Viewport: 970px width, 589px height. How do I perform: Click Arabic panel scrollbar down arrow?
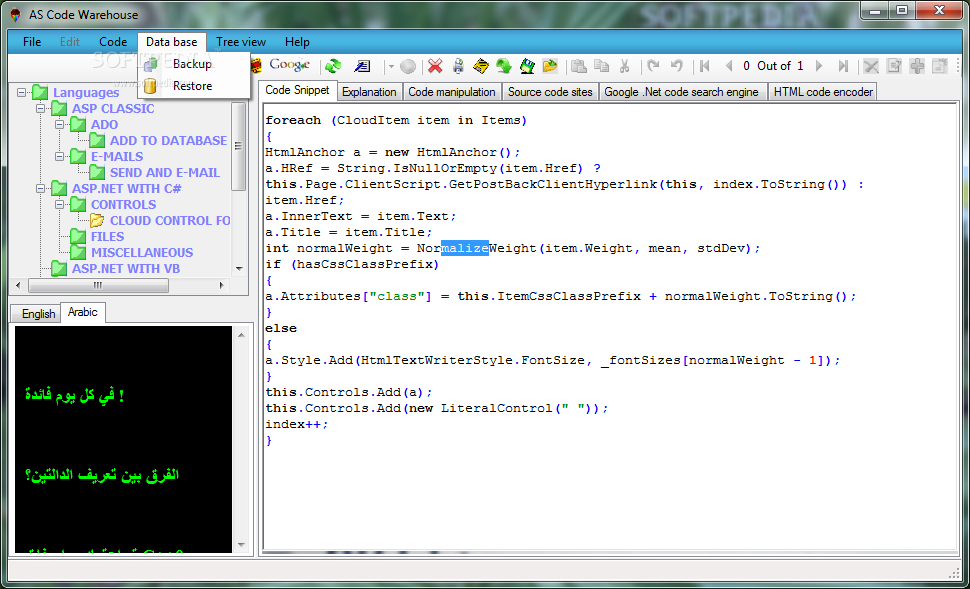[241, 545]
